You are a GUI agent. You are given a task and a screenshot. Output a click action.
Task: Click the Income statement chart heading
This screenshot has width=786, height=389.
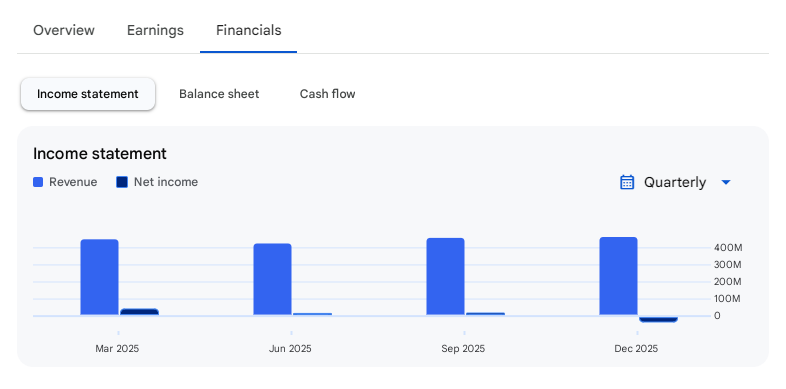pyautogui.click(x=100, y=153)
